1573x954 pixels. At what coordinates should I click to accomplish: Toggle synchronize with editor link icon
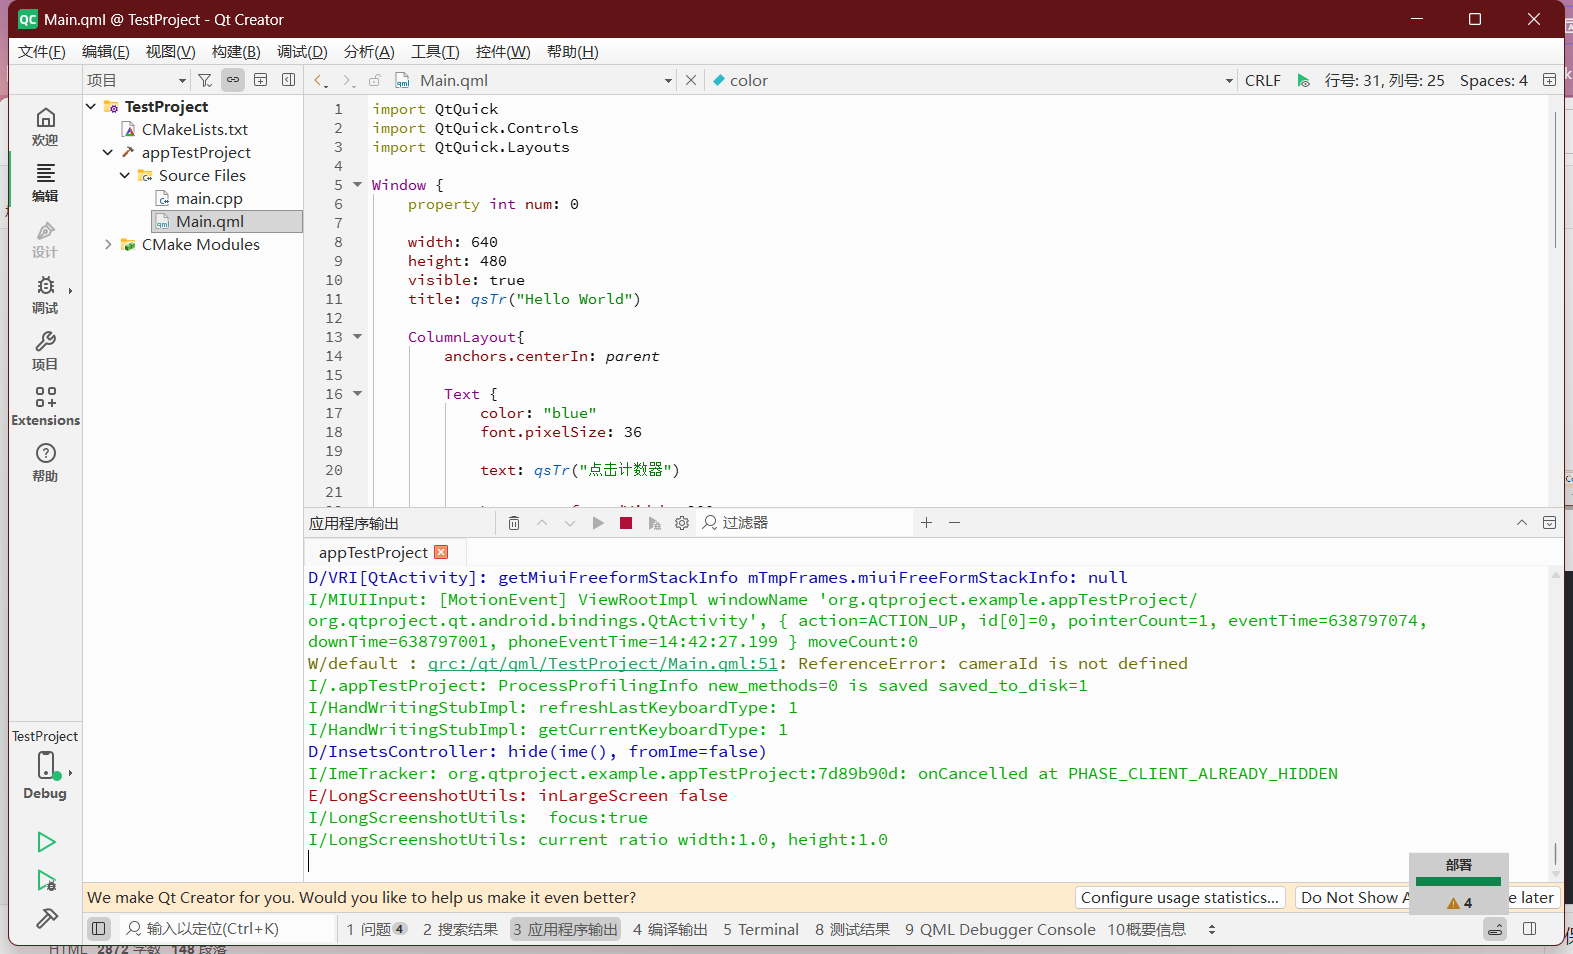pos(233,80)
